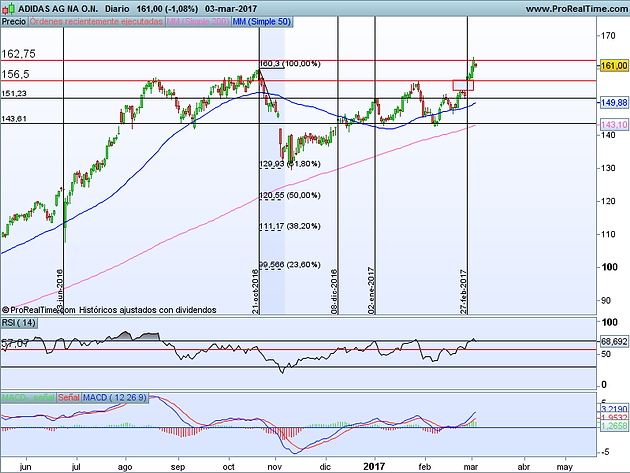Click the jun label on the time axis

point(25,467)
